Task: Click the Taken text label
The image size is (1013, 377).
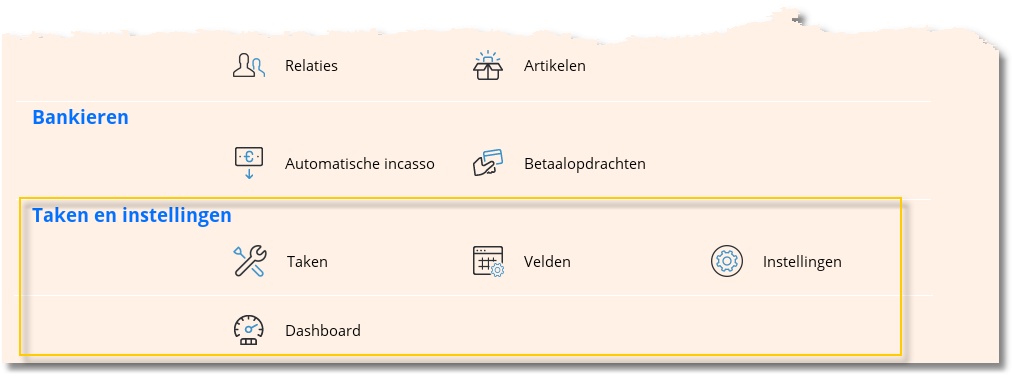Action: (308, 262)
